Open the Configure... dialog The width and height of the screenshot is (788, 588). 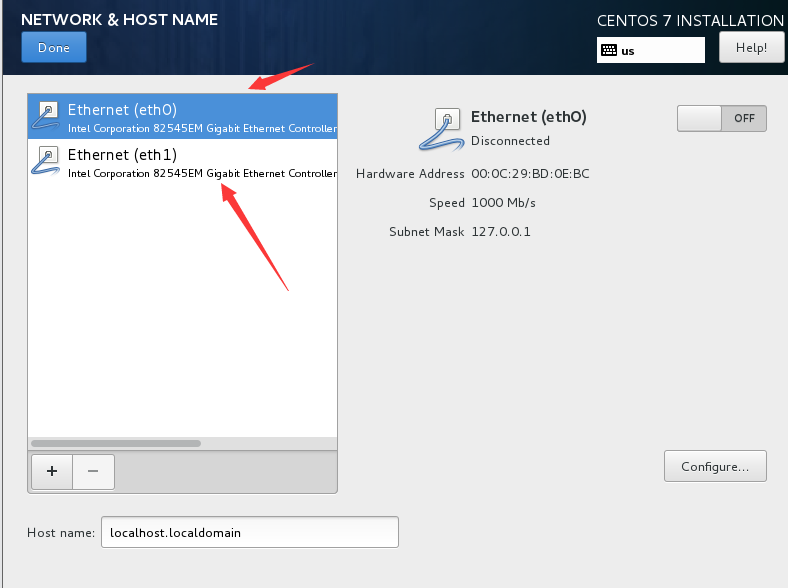(x=715, y=466)
